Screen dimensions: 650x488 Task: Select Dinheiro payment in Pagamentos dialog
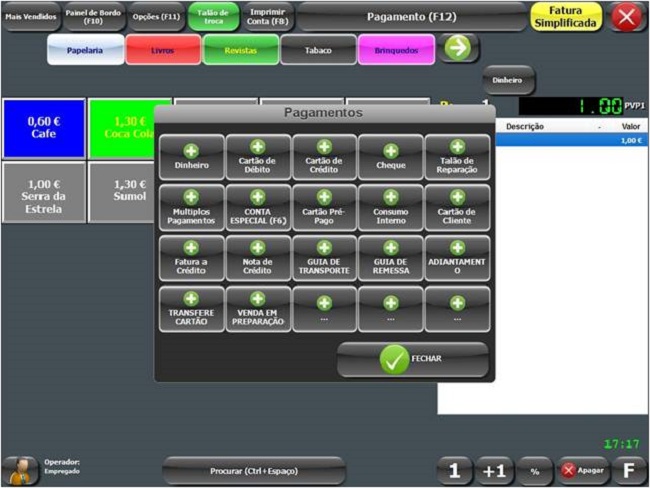click(x=191, y=157)
